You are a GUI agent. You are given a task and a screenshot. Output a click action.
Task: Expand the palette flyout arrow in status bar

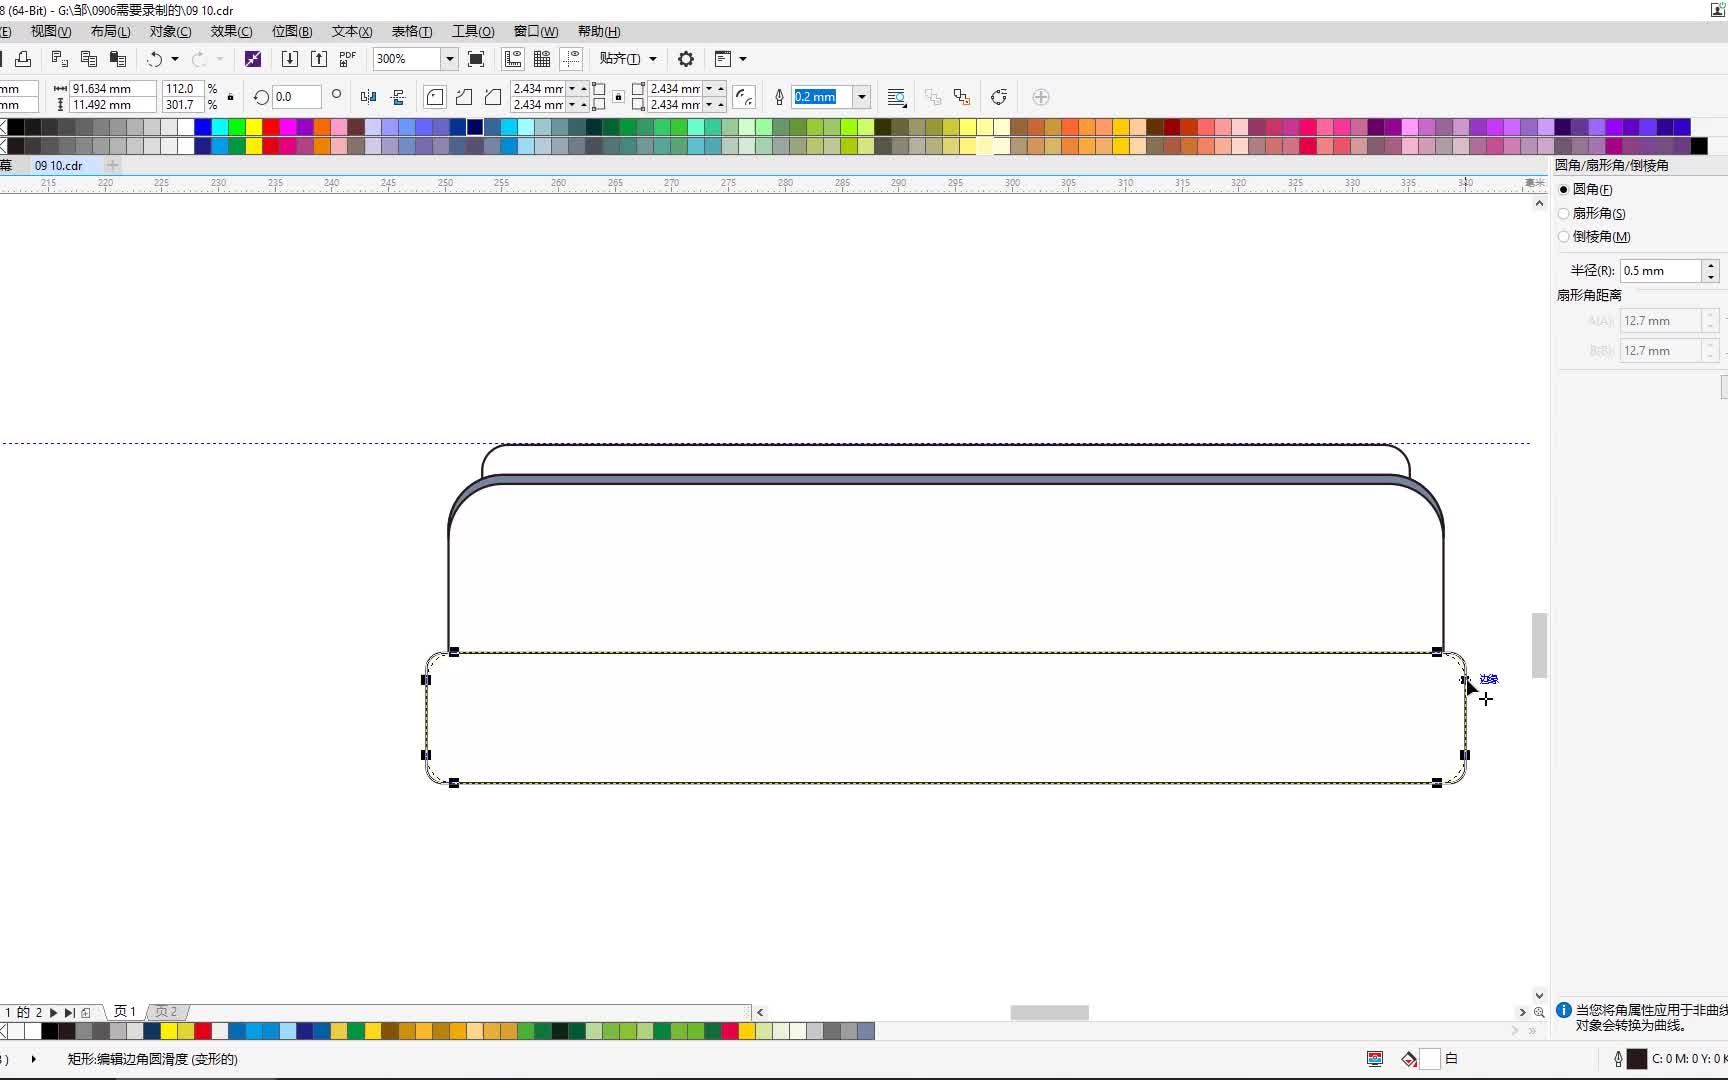tap(34, 1059)
